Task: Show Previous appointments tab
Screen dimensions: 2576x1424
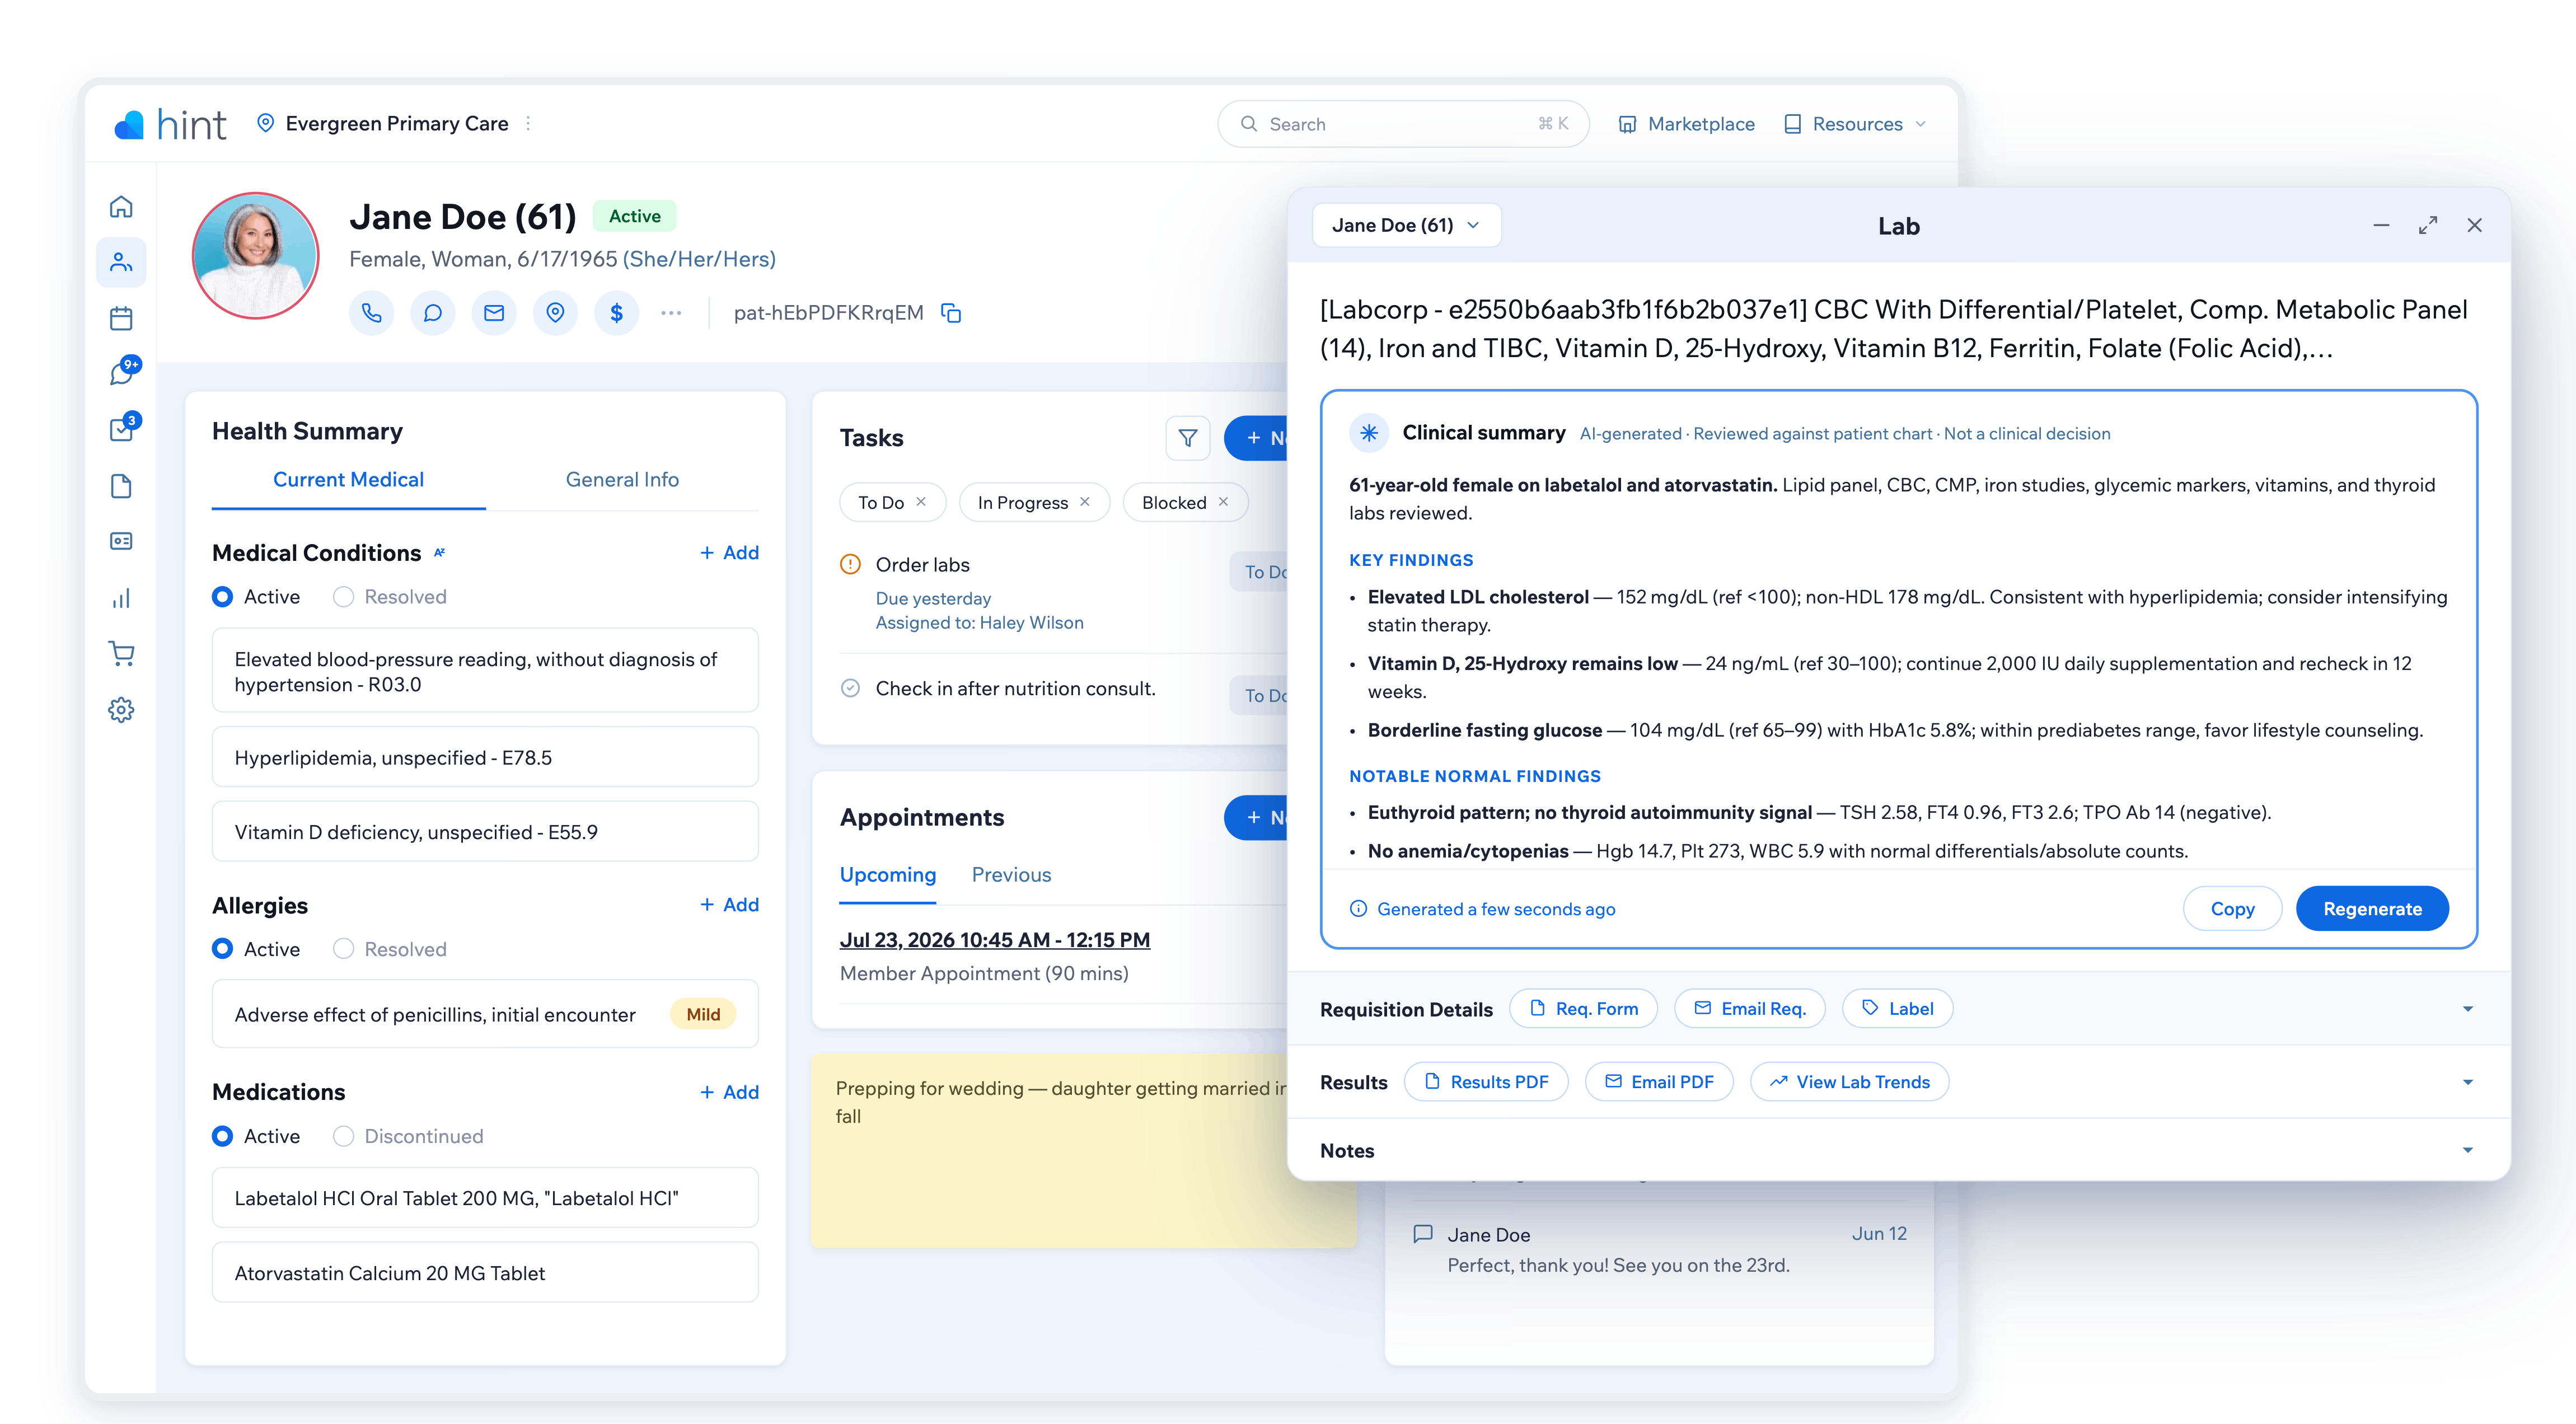Action: tap(1011, 875)
